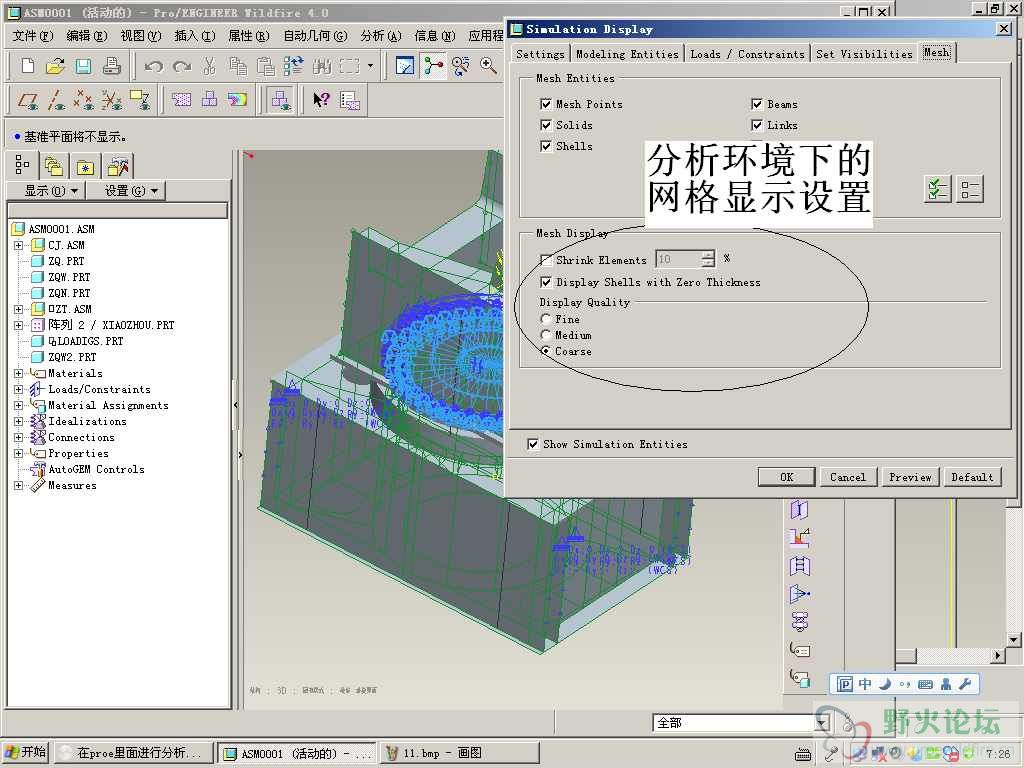Uncheck the Mesh Points checkbox

pos(546,104)
